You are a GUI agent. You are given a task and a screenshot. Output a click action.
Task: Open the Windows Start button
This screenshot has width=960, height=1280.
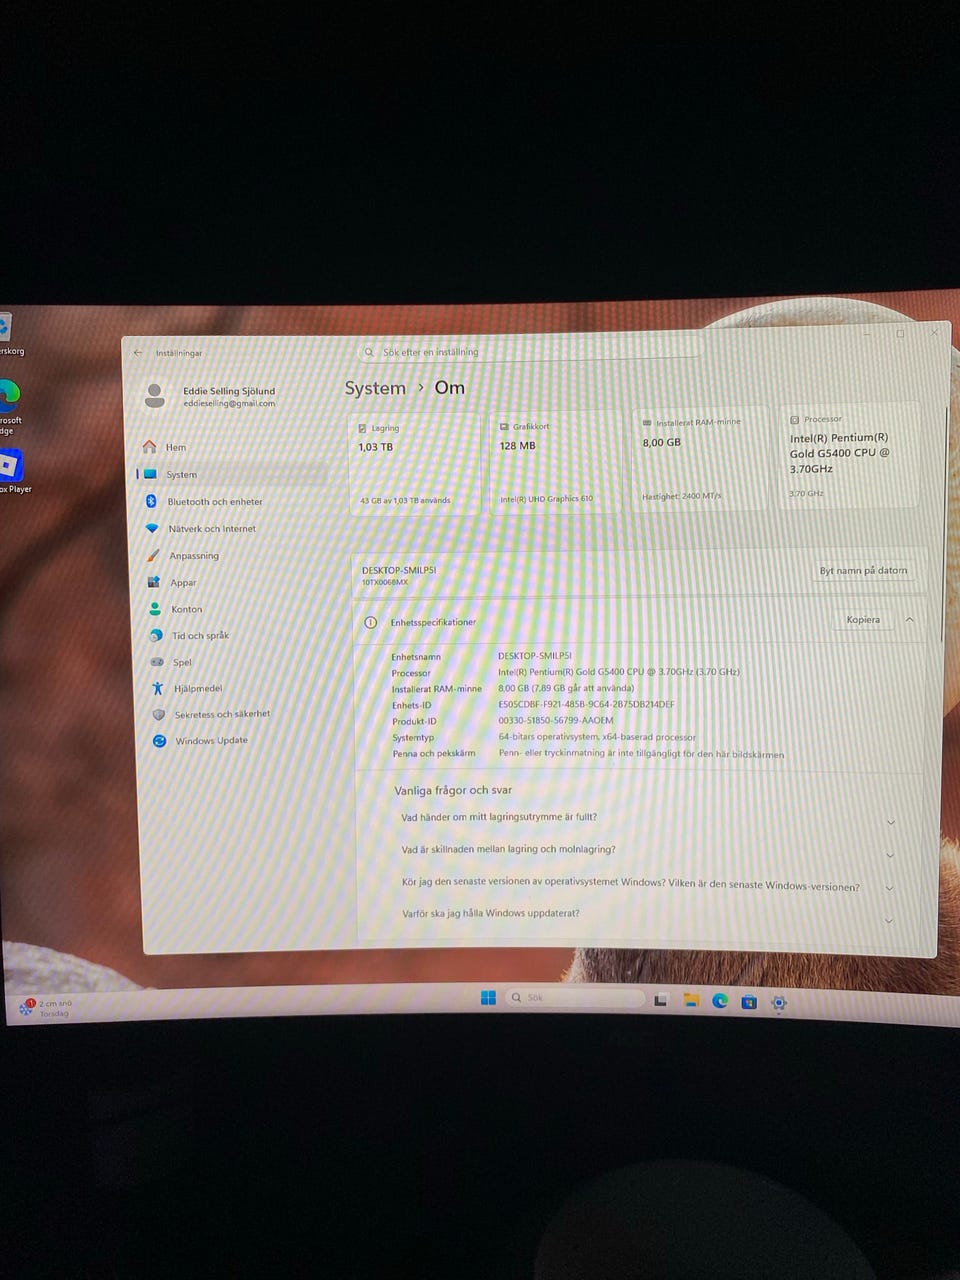(x=488, y=998)
